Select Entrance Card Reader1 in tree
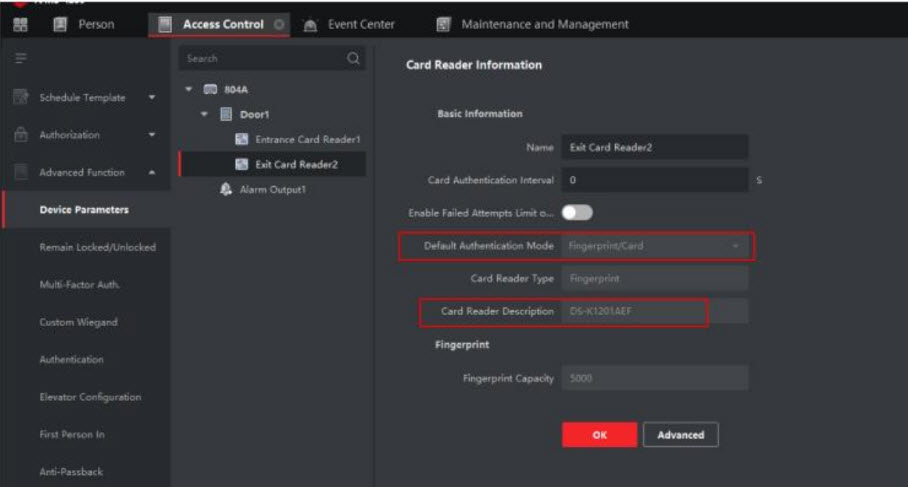908x487 pixels. 306,140
